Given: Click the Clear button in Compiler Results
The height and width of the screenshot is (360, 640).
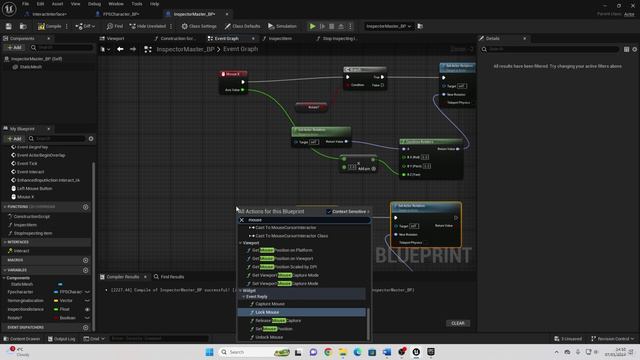Looking at the screenshot, I should point(458,323).
